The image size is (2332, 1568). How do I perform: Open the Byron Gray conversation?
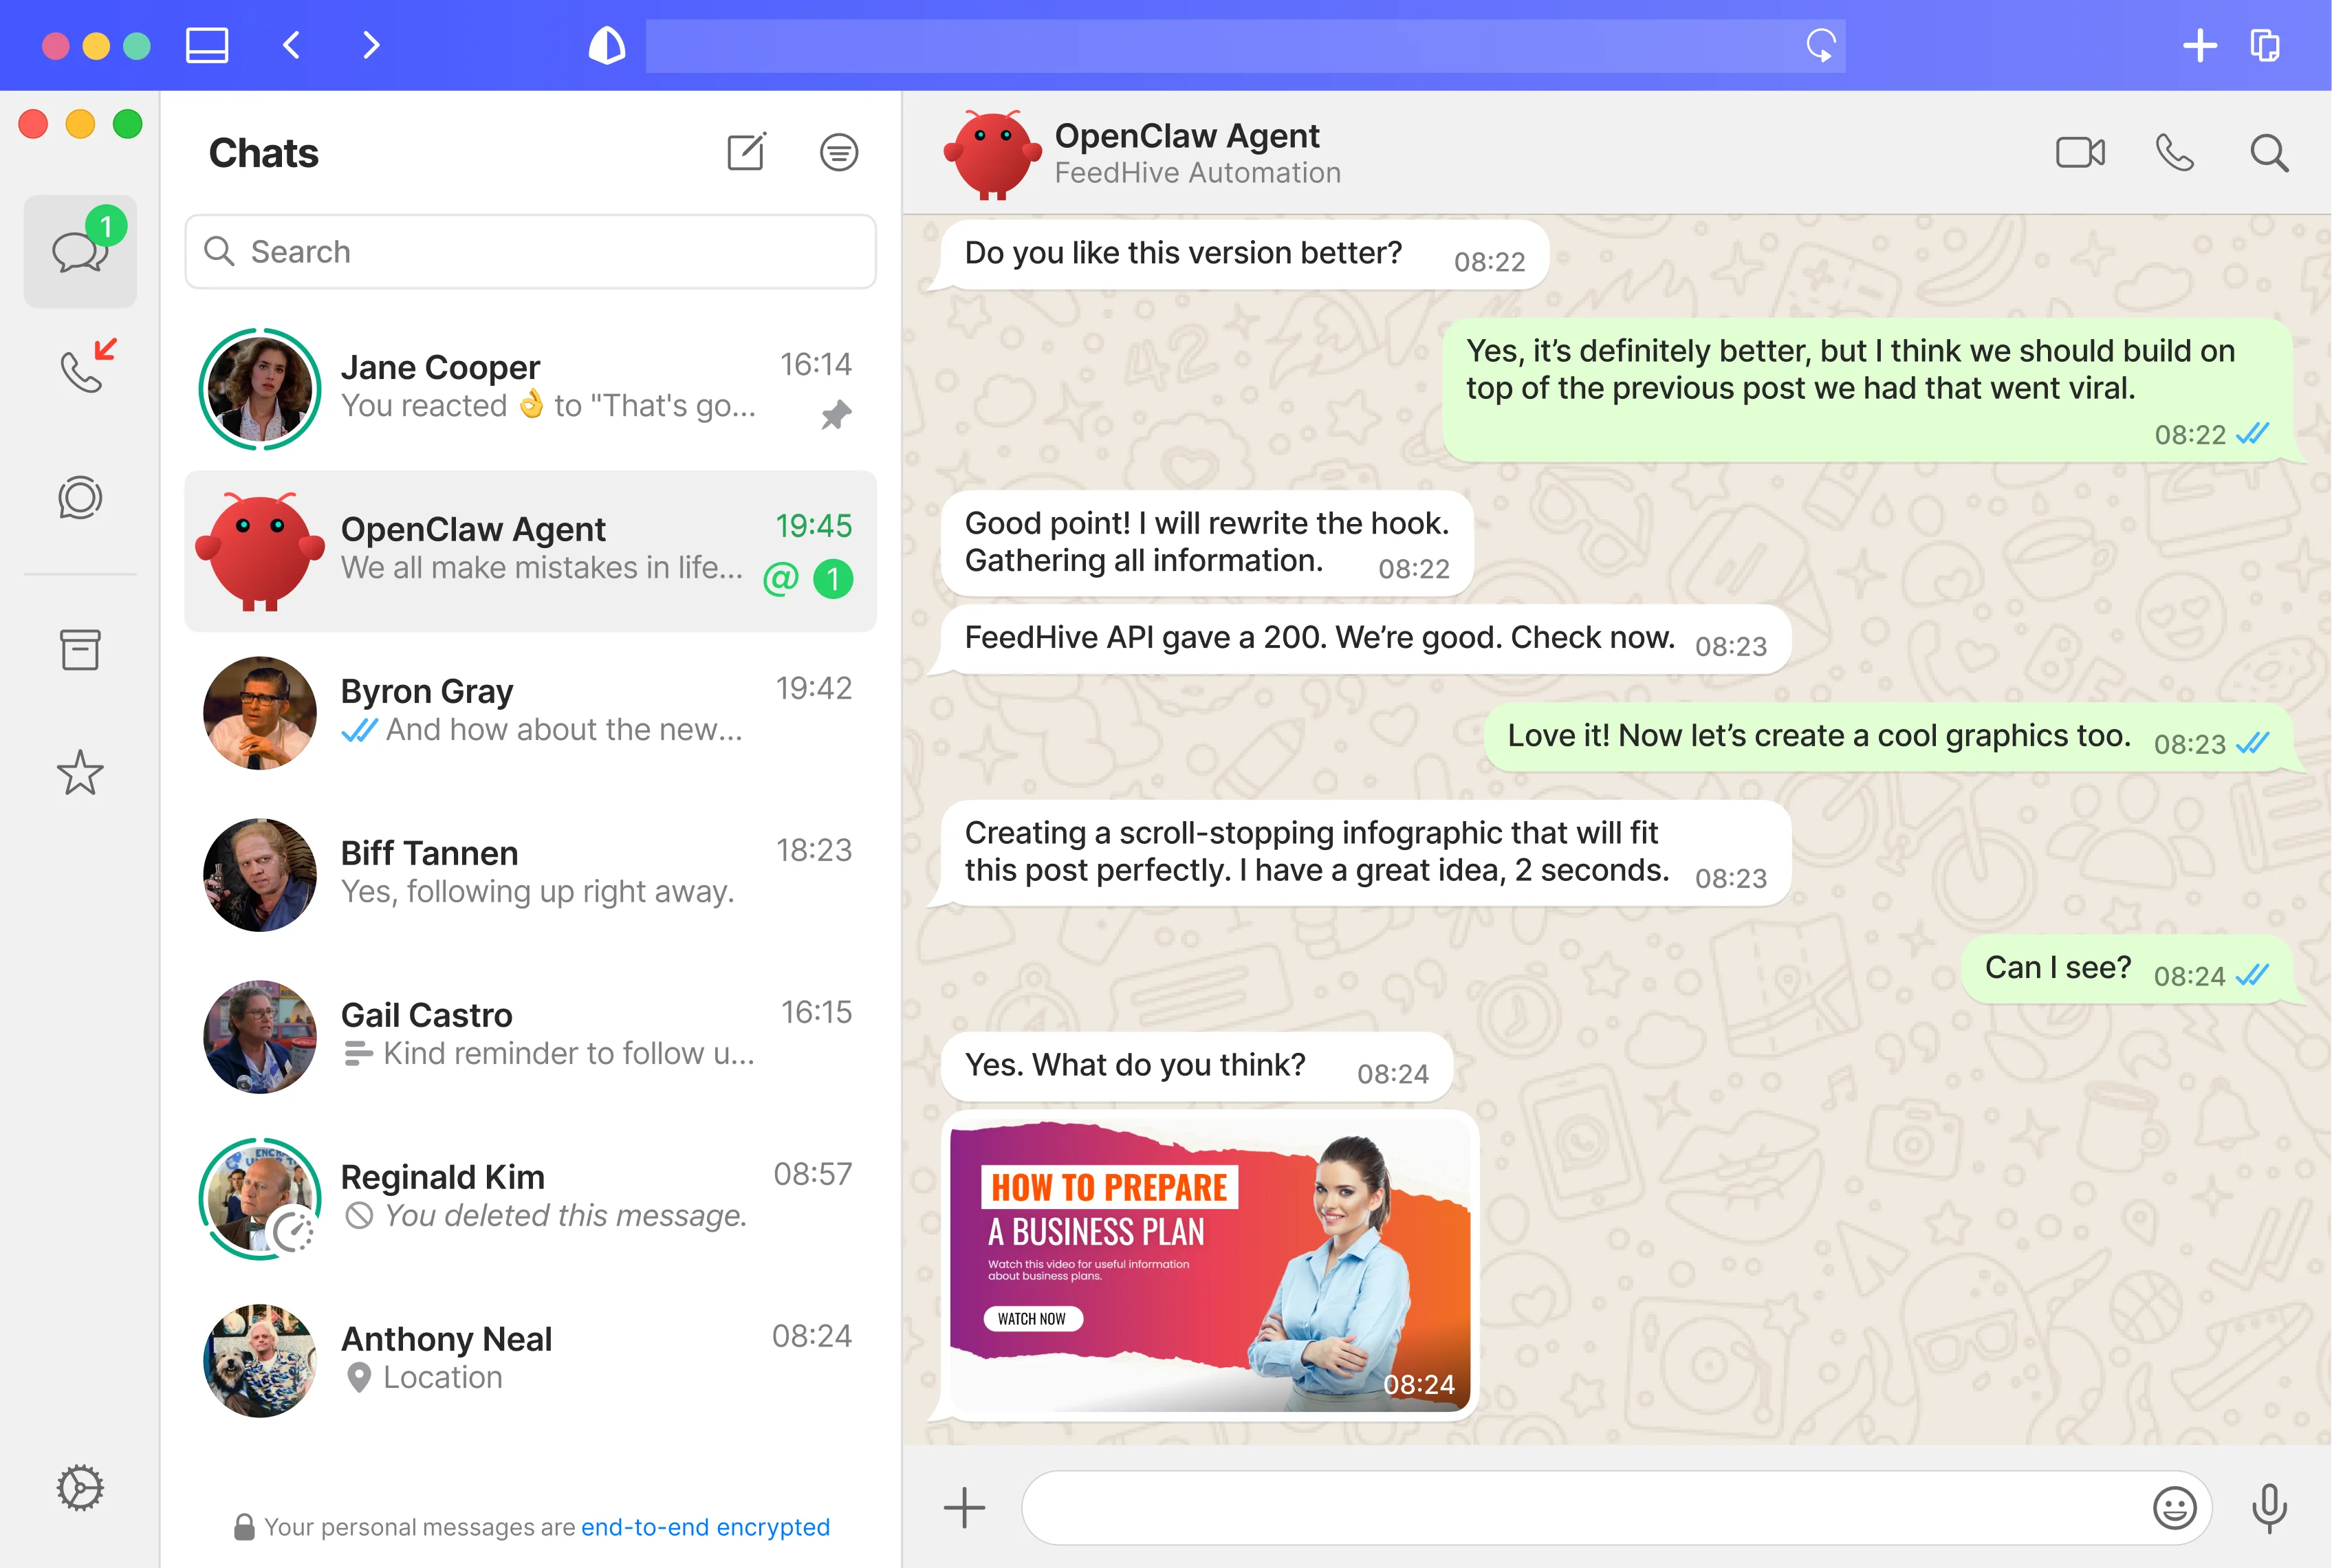coord(530,712)
